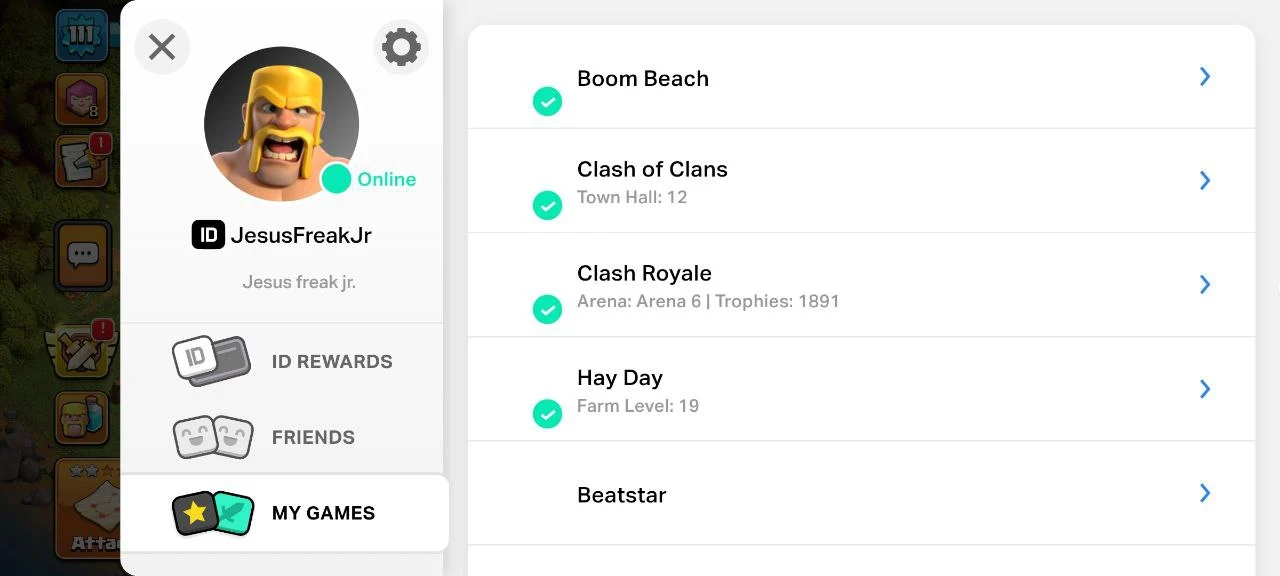Expand the Boom Beach entry chevron
Screen dimensions: 1280x576
[1205, 77]
